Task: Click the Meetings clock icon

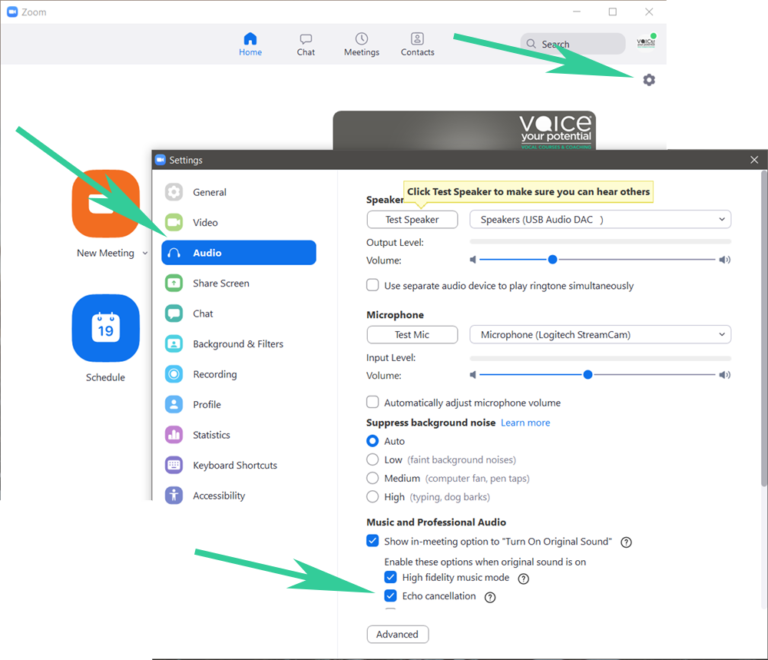Action: tap(361, 39)
